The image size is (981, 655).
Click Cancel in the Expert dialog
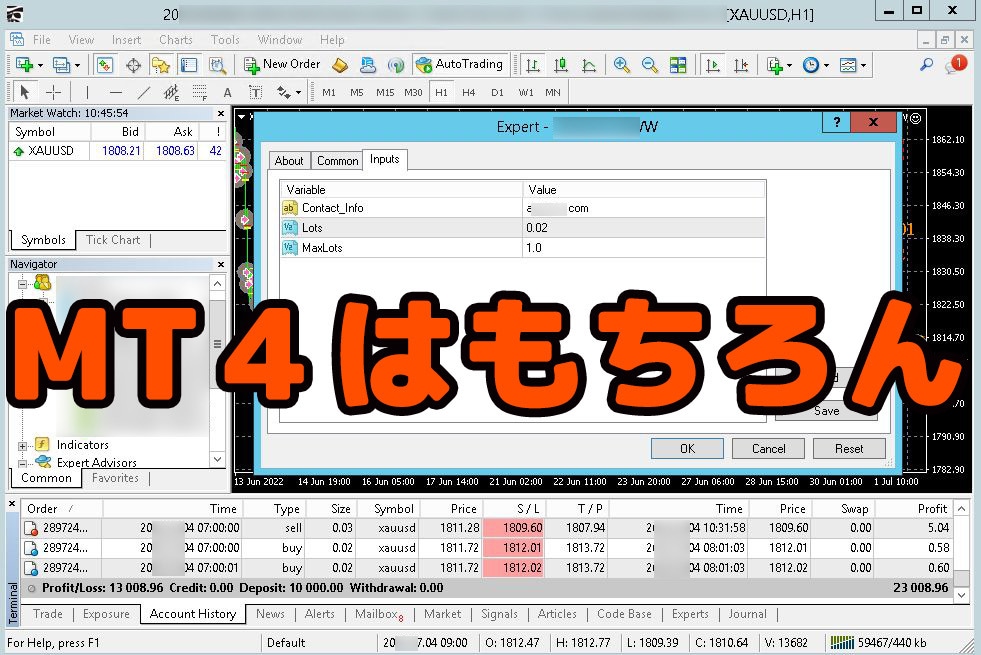pos(768,449)
